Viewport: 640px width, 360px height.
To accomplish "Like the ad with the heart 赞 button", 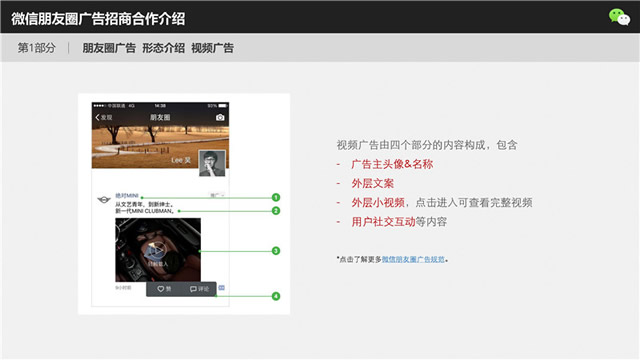I will point(164,289).
